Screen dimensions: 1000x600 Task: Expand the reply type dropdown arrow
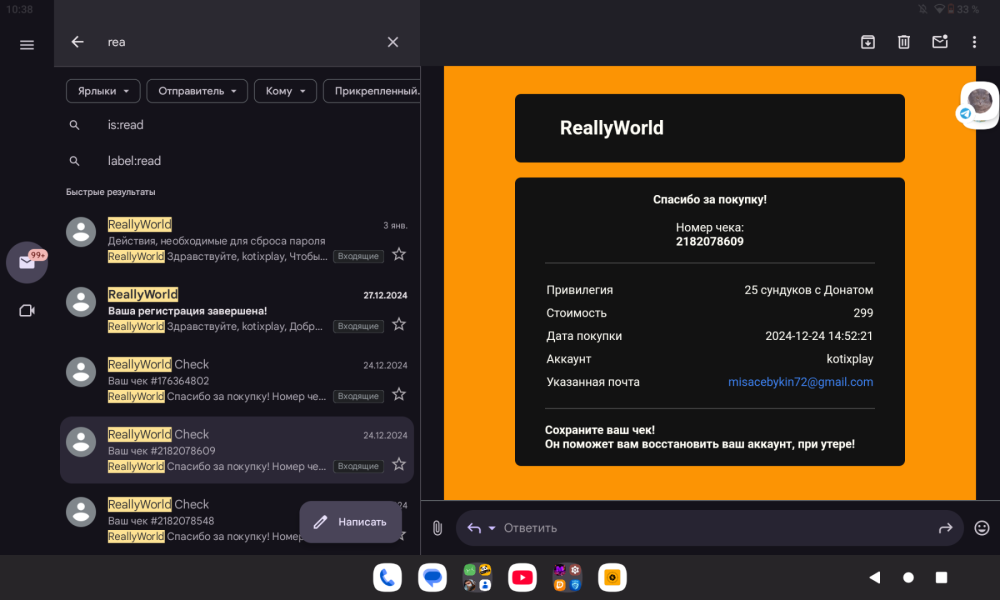click(x=492, y=528)
